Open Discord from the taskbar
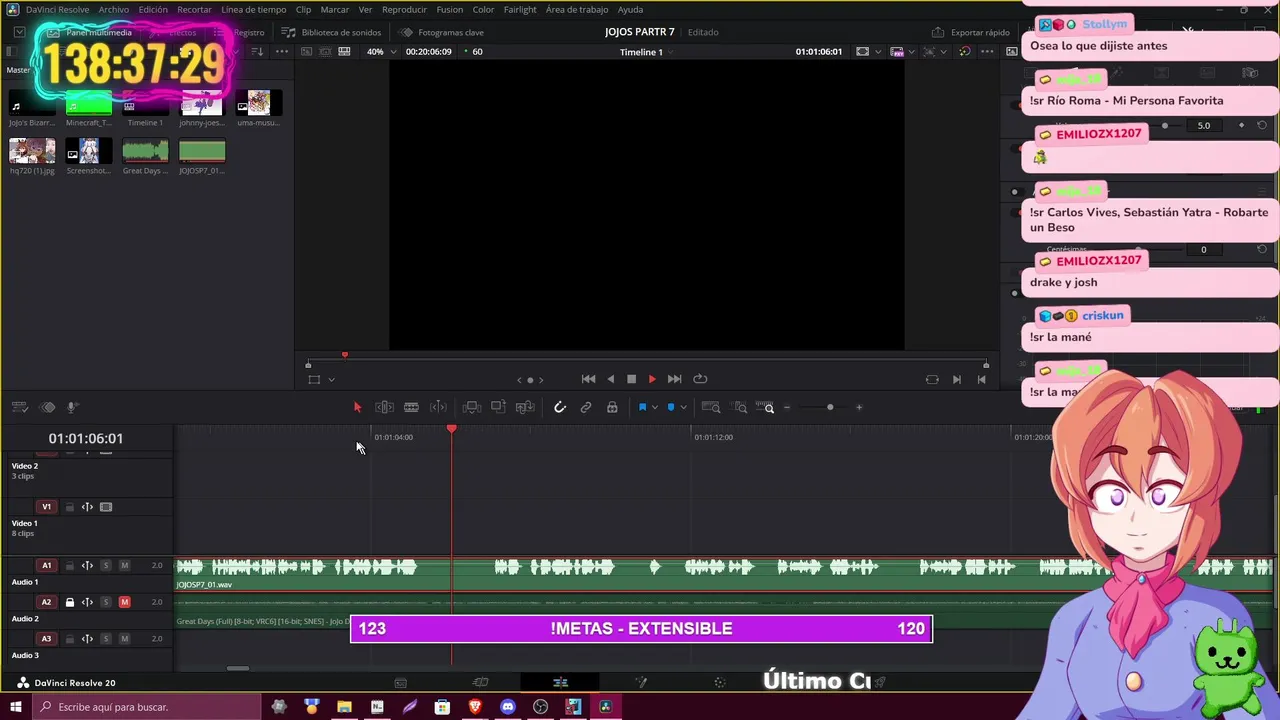The width and height of the screenshot is (1280, 720). pyautogui.click(x=508, y=707)
